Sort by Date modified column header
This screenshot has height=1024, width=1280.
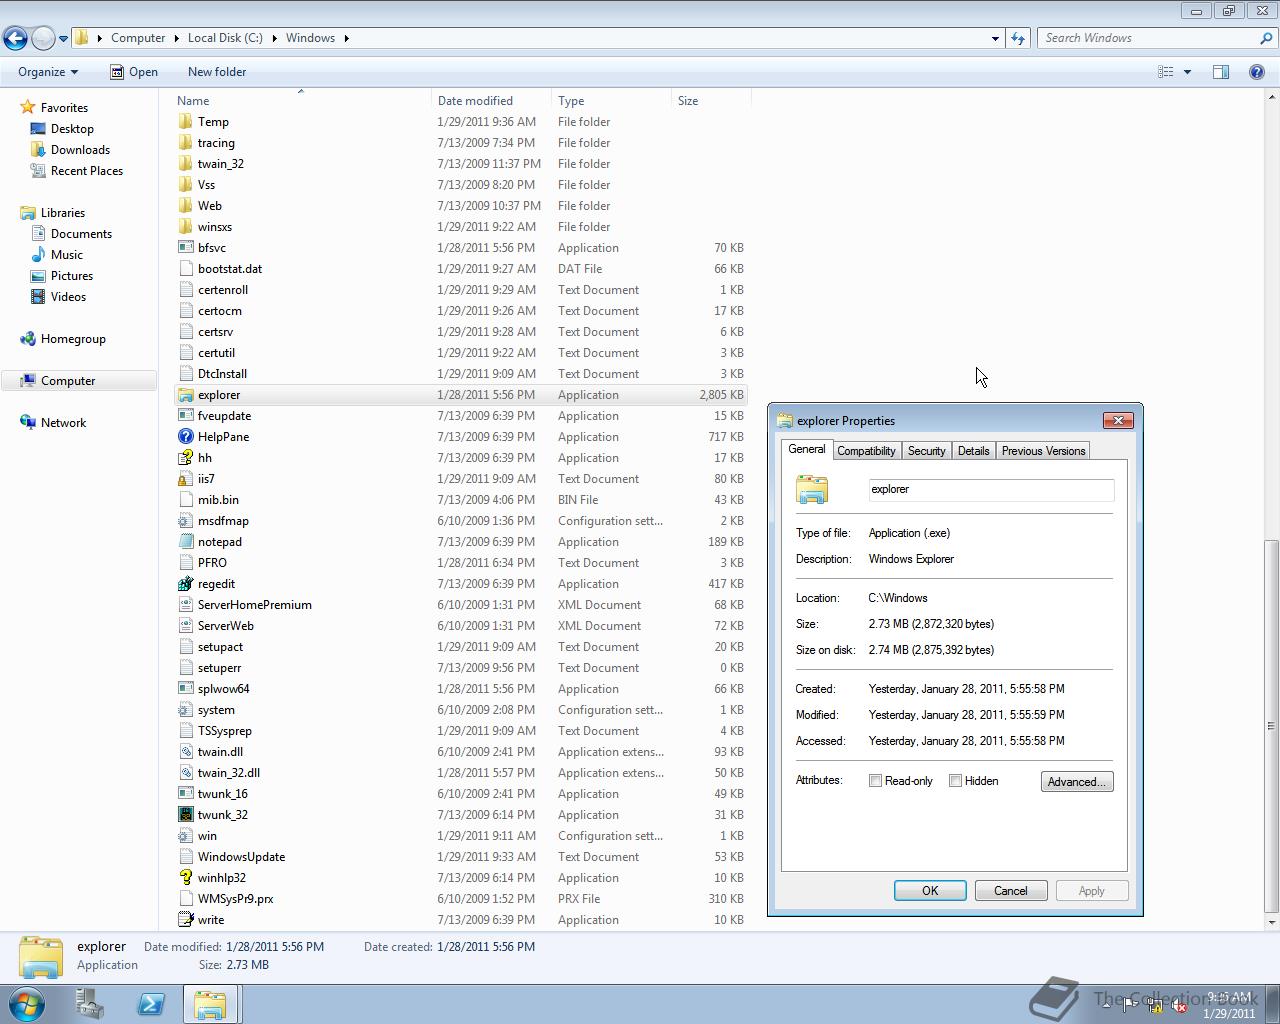tap(490, 101)
